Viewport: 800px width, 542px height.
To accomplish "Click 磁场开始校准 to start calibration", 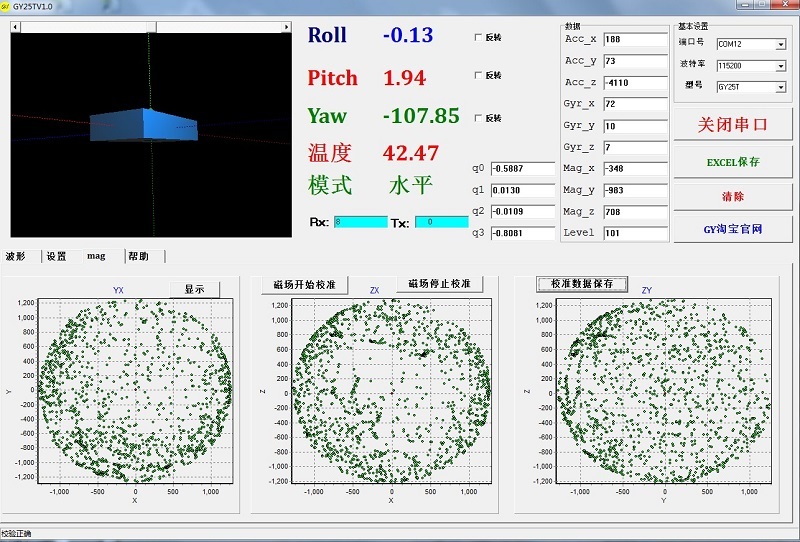I will click(x=304, y=285).
